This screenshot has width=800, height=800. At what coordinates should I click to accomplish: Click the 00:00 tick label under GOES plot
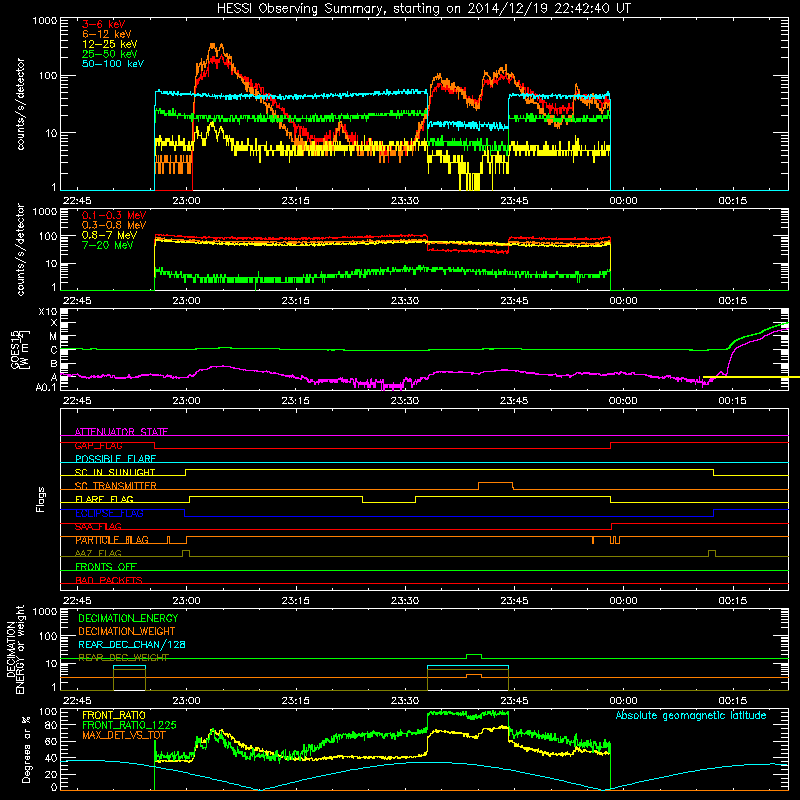coord(623,401)
